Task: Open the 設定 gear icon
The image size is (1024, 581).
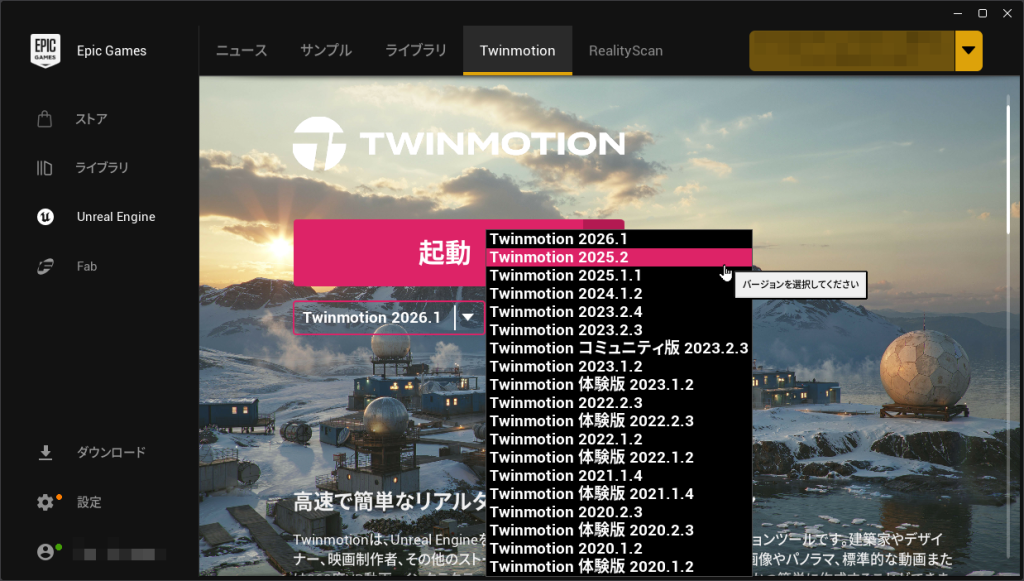Action: click(45, 502)
